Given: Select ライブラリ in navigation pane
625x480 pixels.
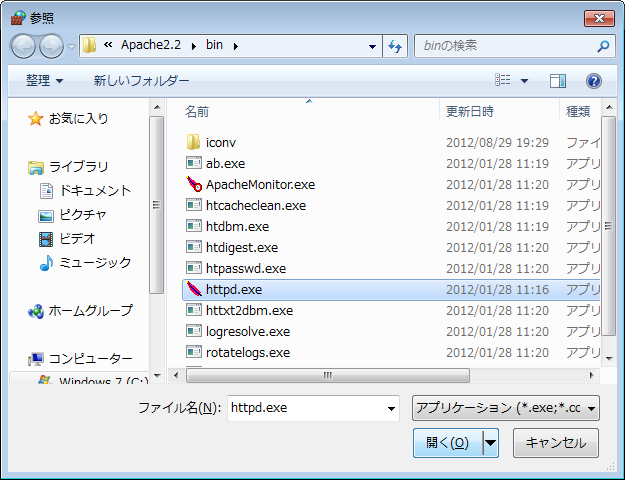Looking at the screenshot, I should [79, 167].
